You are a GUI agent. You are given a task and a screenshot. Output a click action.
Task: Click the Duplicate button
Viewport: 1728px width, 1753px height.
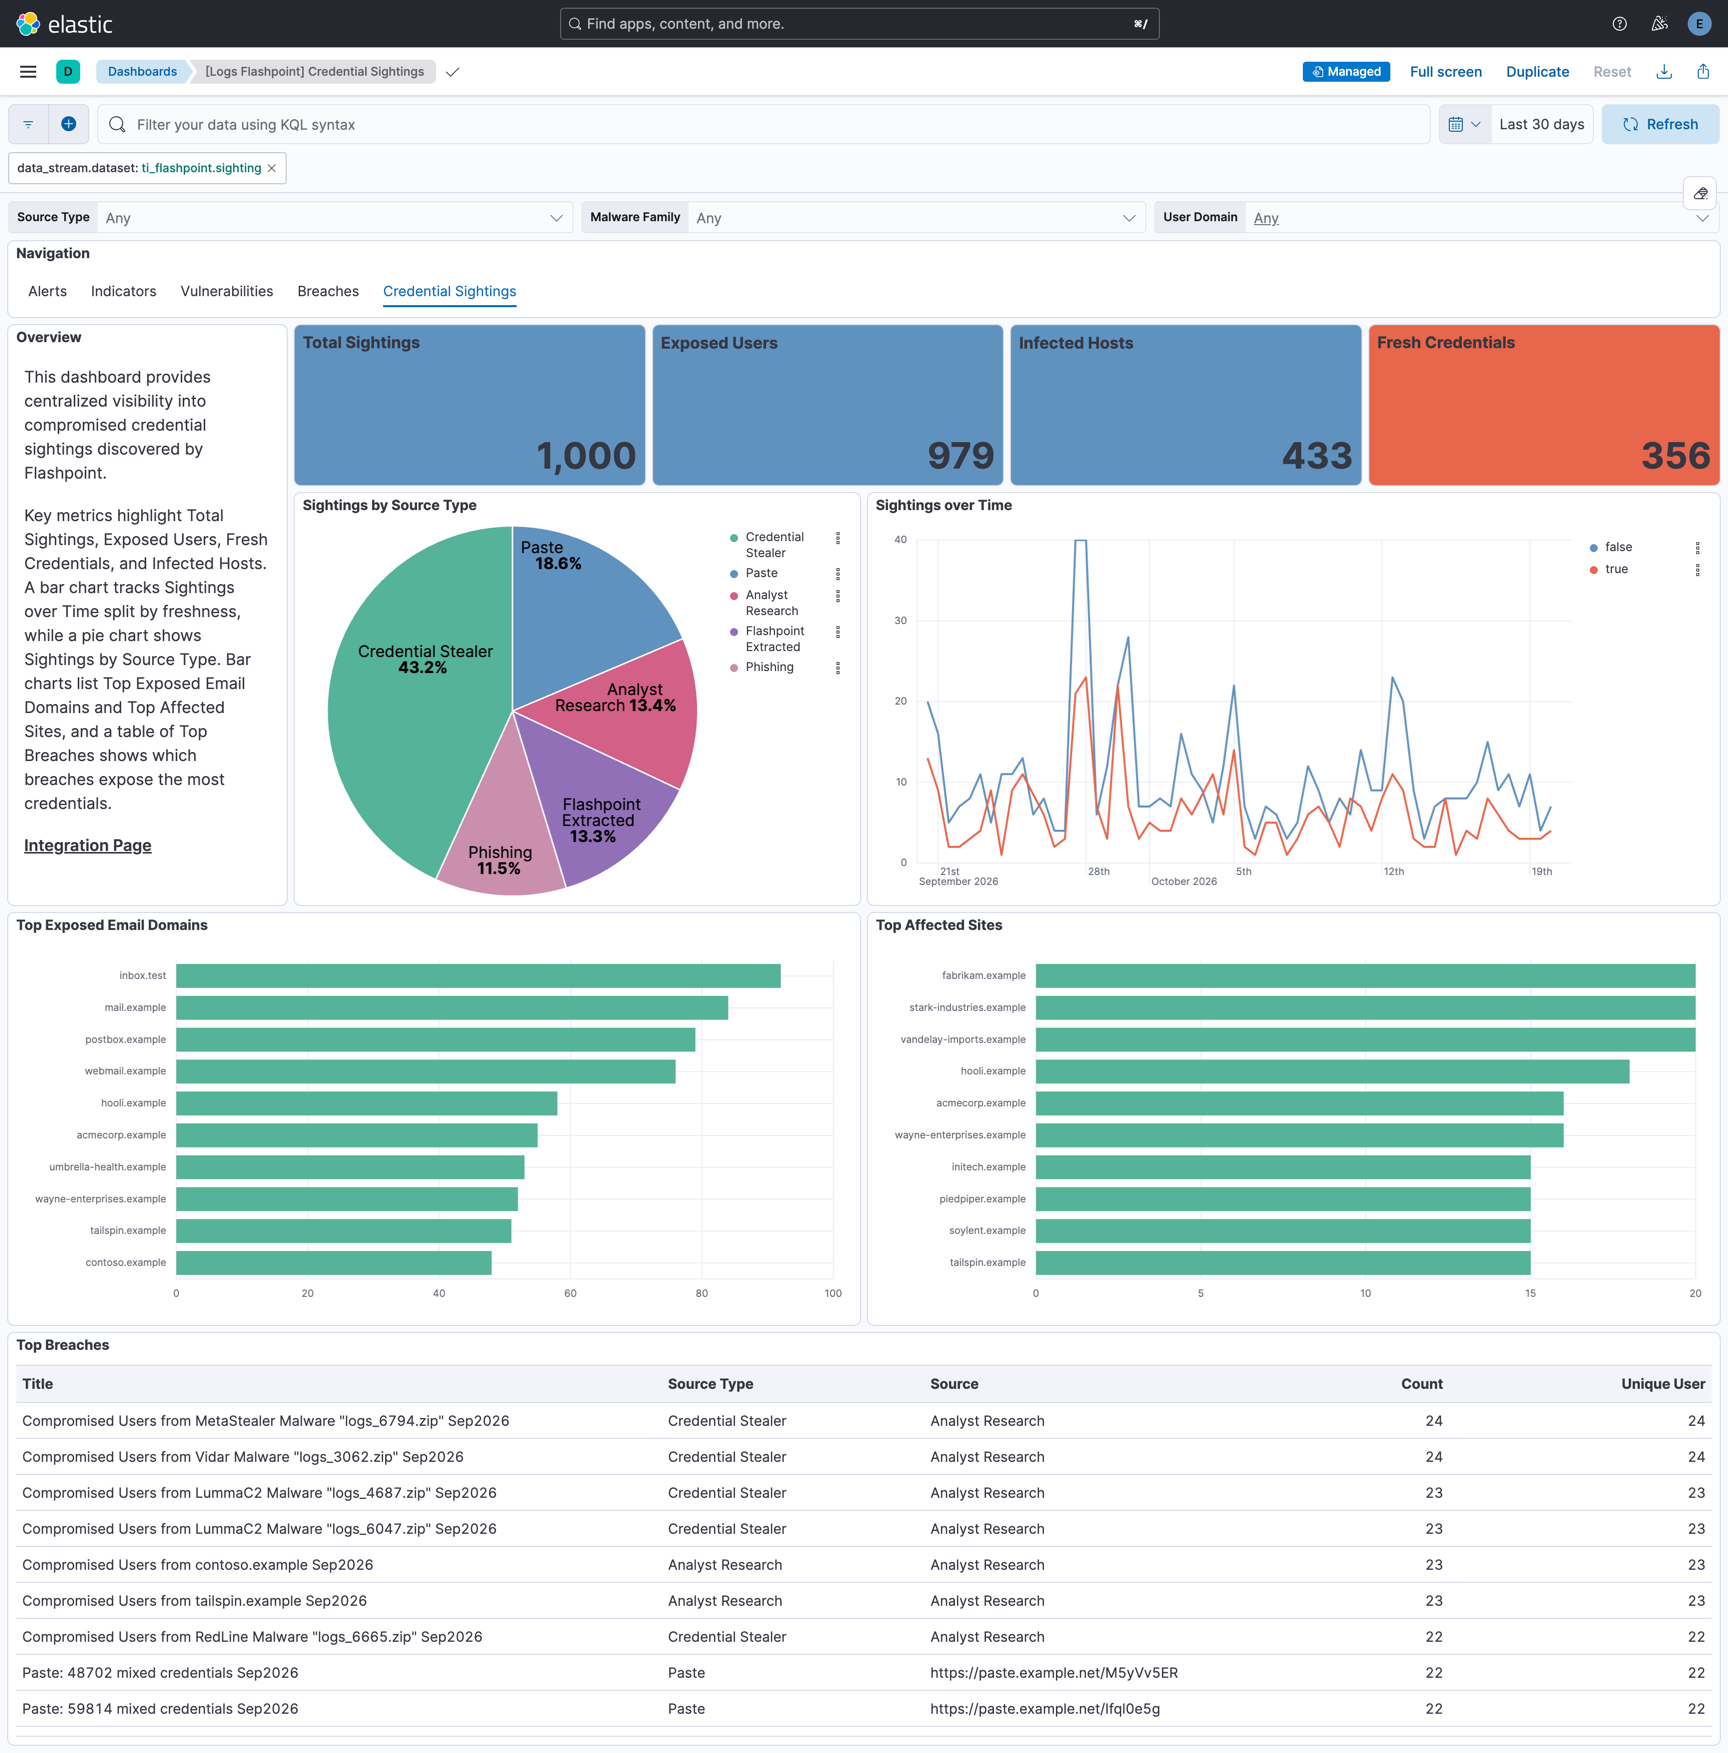[1537, 72]
